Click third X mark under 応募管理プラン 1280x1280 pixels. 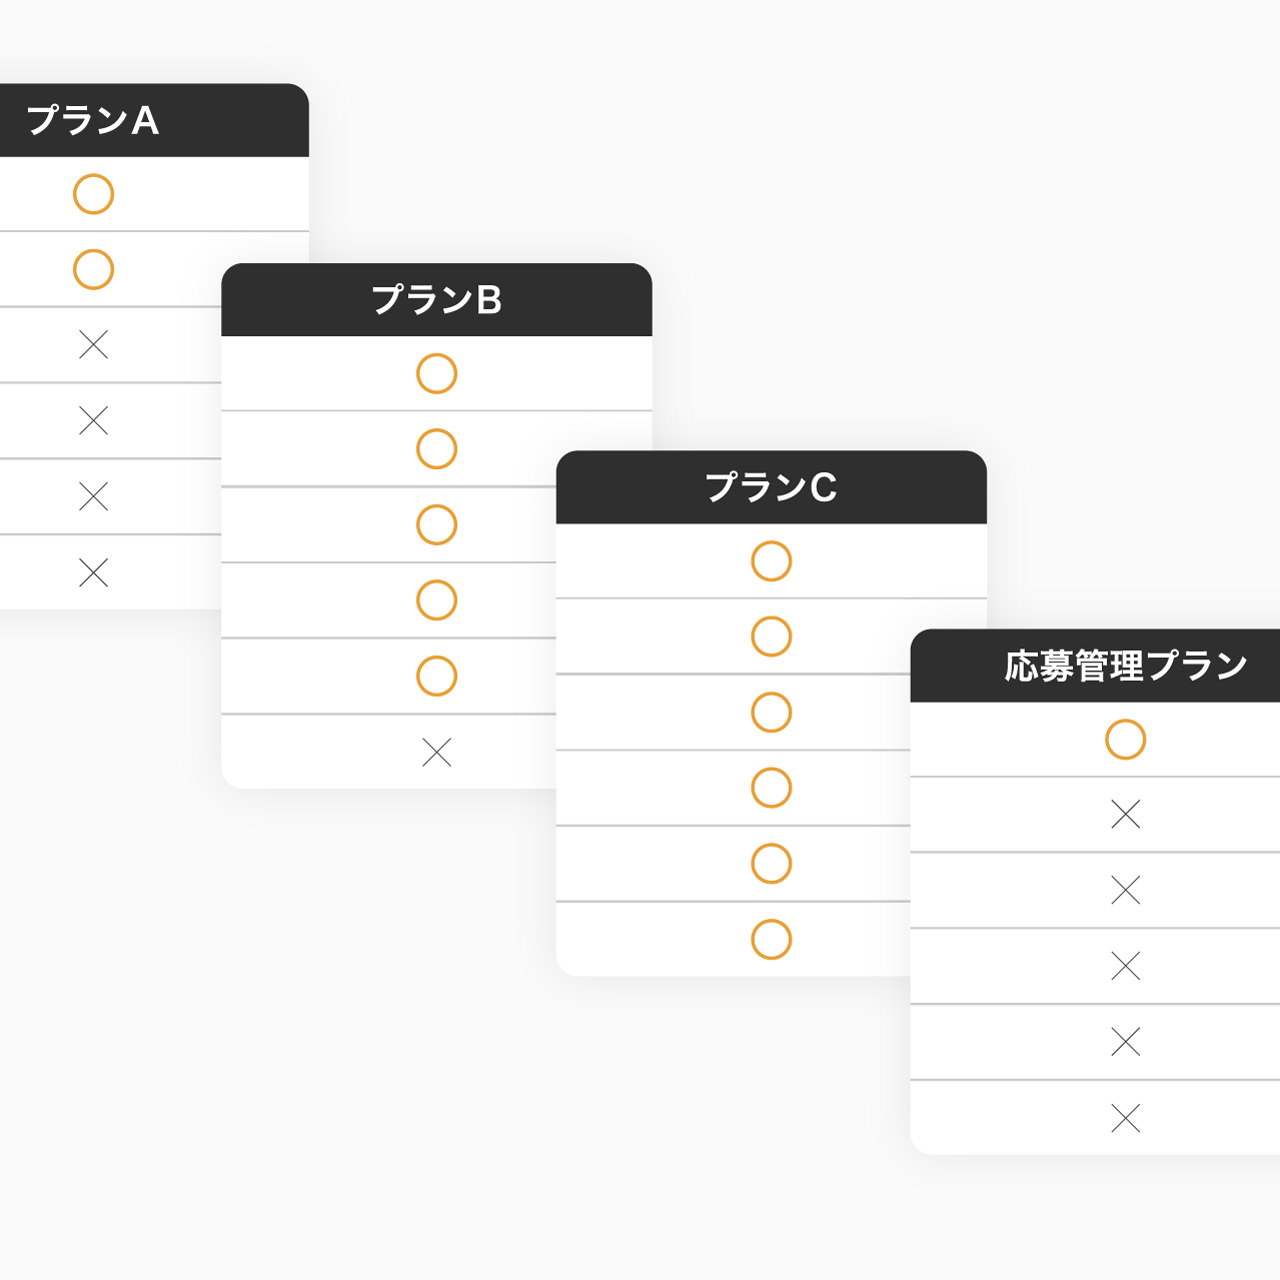pyautogui.click(x=1125, y=966)
